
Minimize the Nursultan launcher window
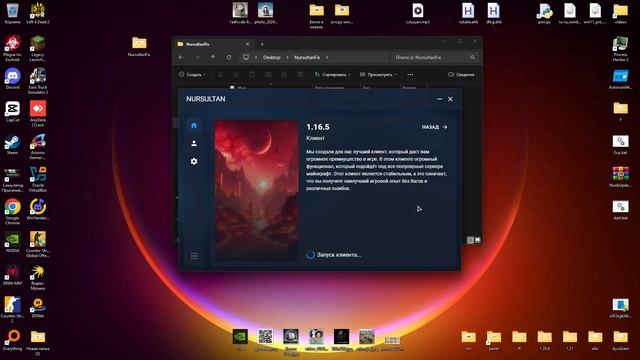click(x=439, y=99)
